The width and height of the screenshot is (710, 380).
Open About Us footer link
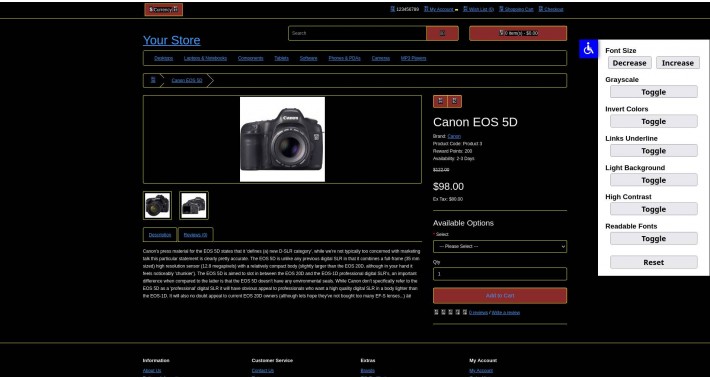tap(152, 370)
